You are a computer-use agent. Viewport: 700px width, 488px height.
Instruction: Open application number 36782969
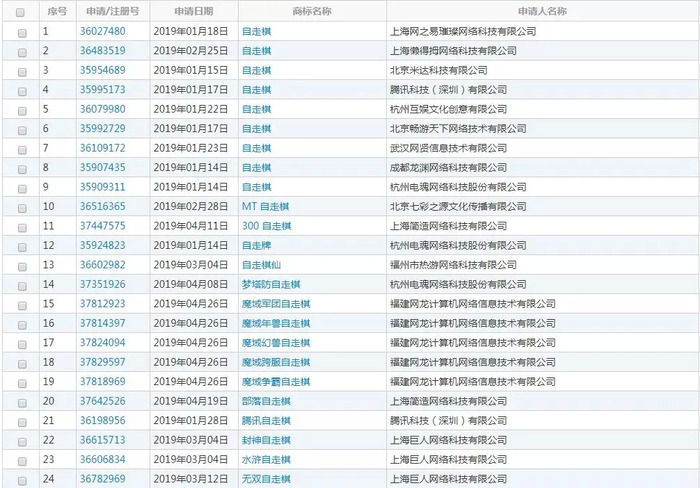[103, 479]
